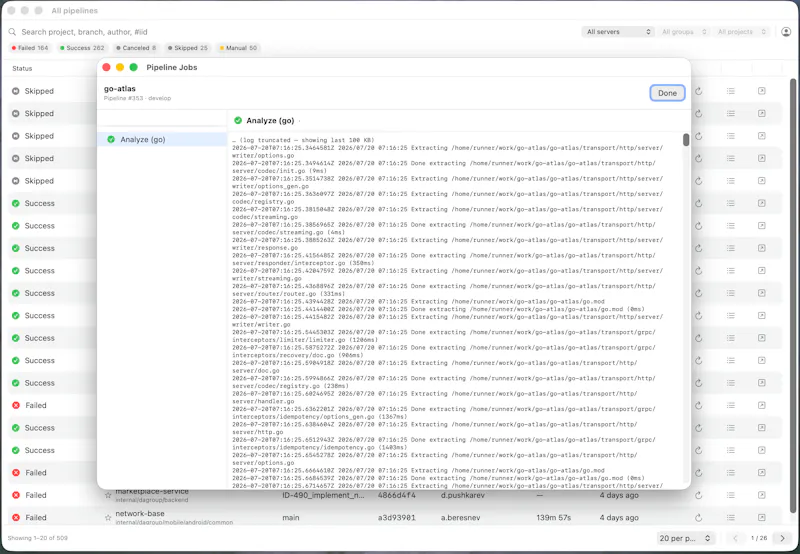Click the pipelines list scrollbar
This screenshot has width=800, height=554.
793,296
